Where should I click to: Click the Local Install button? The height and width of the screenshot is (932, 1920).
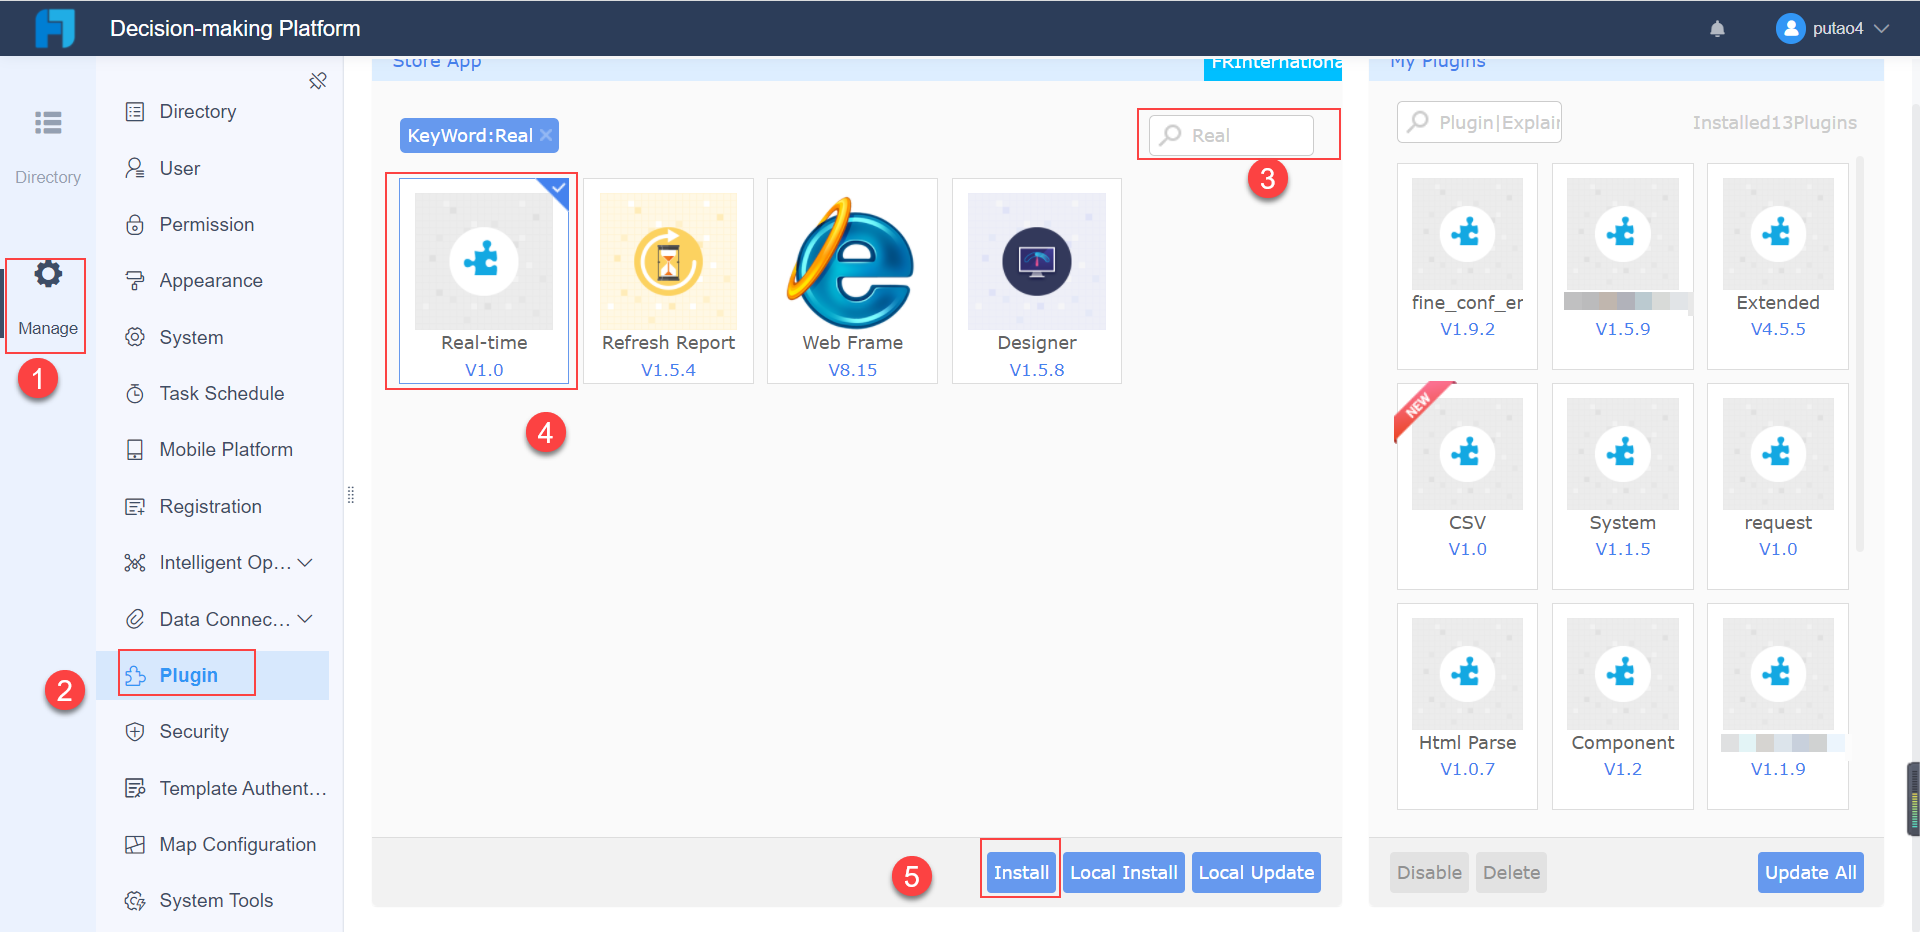1124,873
